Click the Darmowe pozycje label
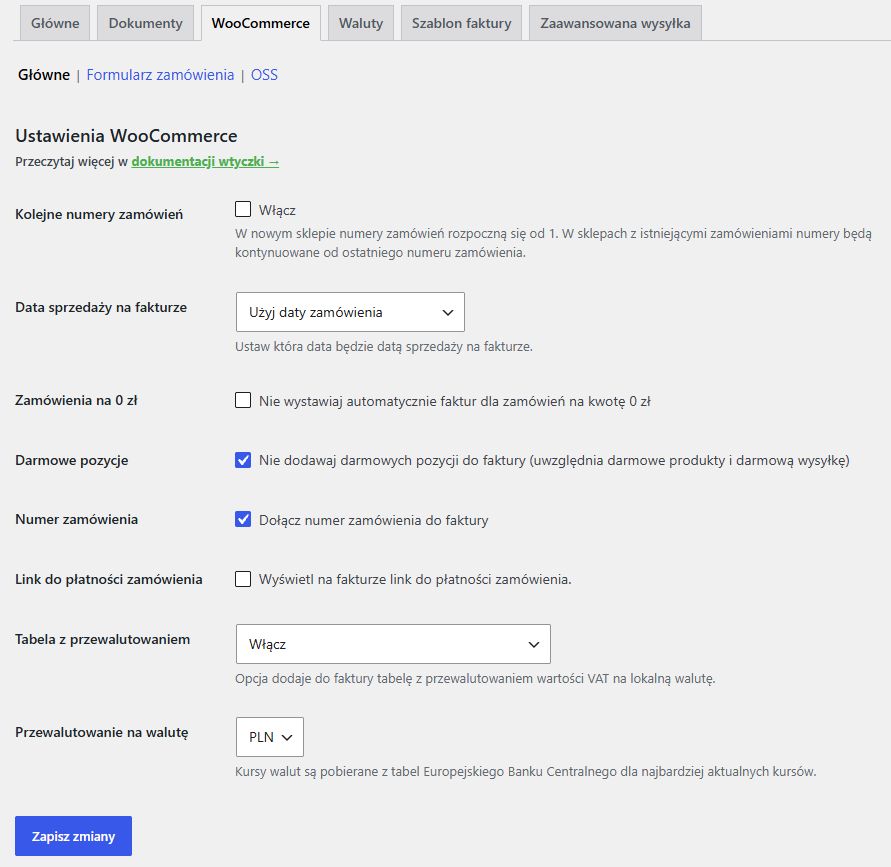Screen dimensions: 891x867 72,460
